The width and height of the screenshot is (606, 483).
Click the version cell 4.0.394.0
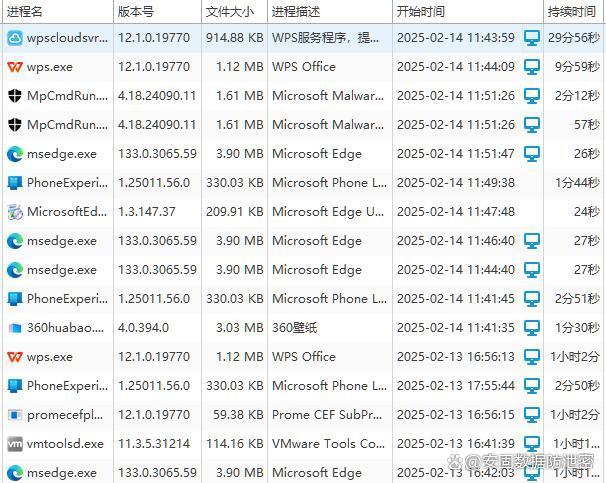143,328
